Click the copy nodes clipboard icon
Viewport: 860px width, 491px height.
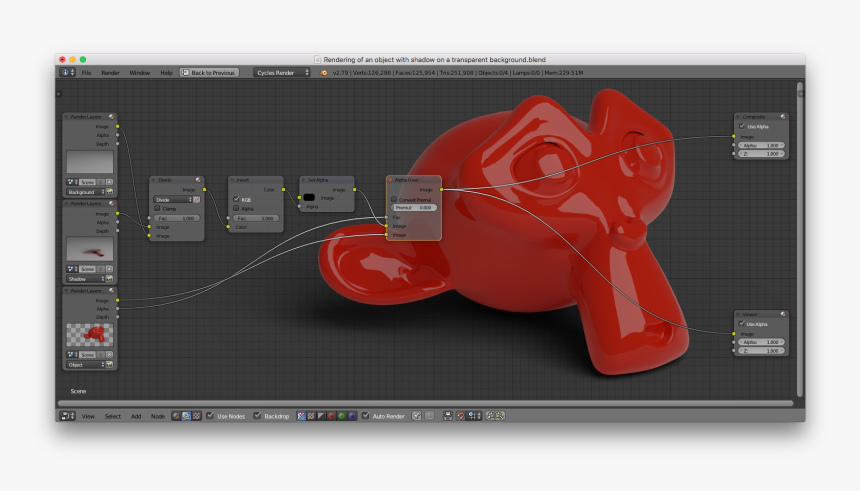coord(490,416)
